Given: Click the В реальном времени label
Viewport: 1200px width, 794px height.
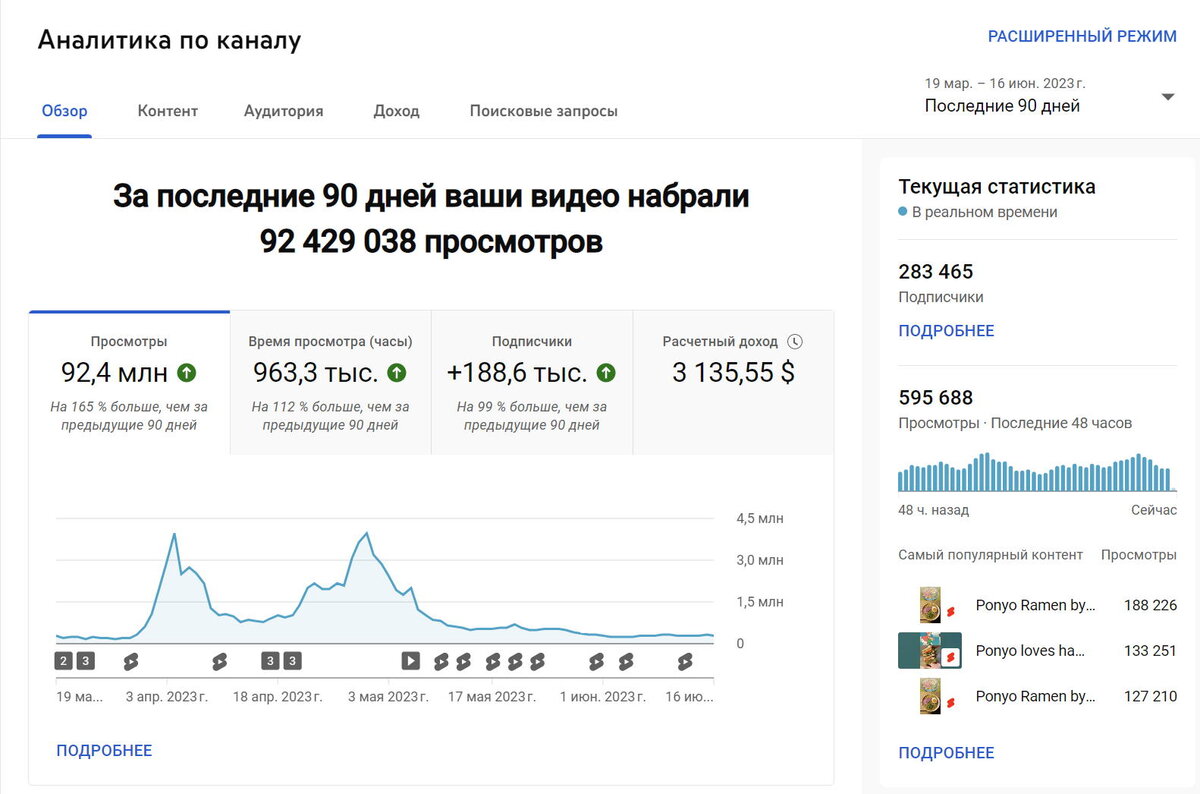Looking at the screenshot, I should pyautogui.click(x=984, y=212).
